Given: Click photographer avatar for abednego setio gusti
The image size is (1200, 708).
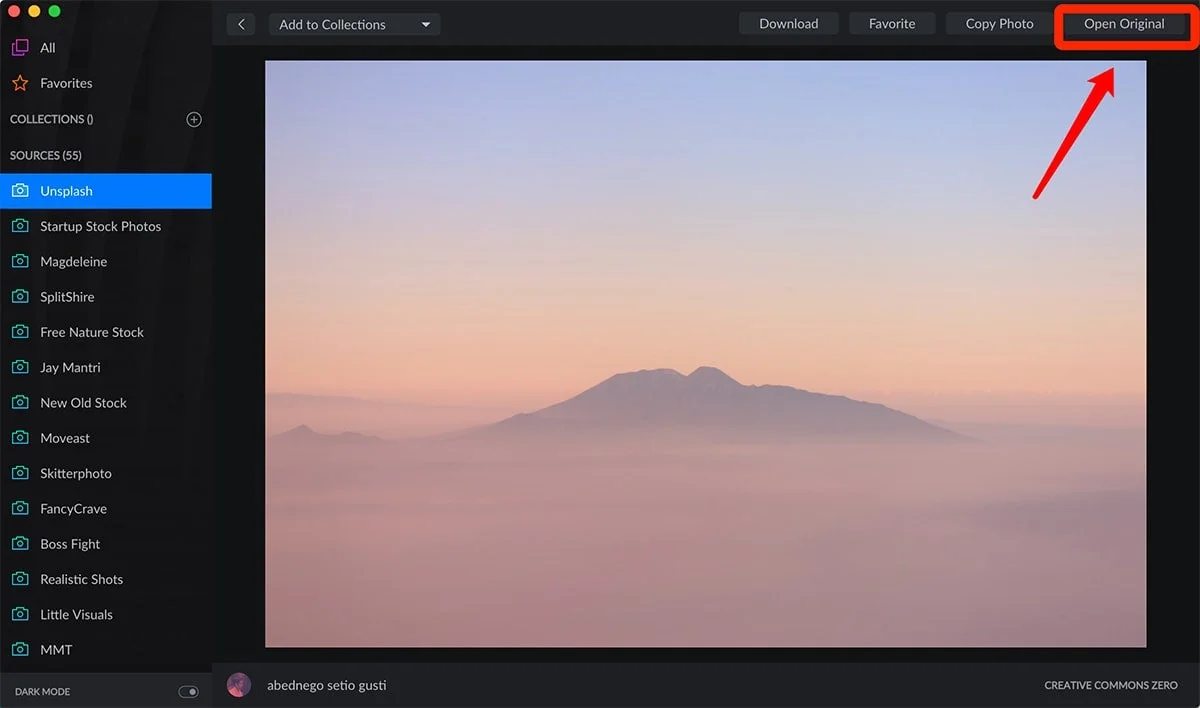Looking at the screenshot, I should (238, 685).
